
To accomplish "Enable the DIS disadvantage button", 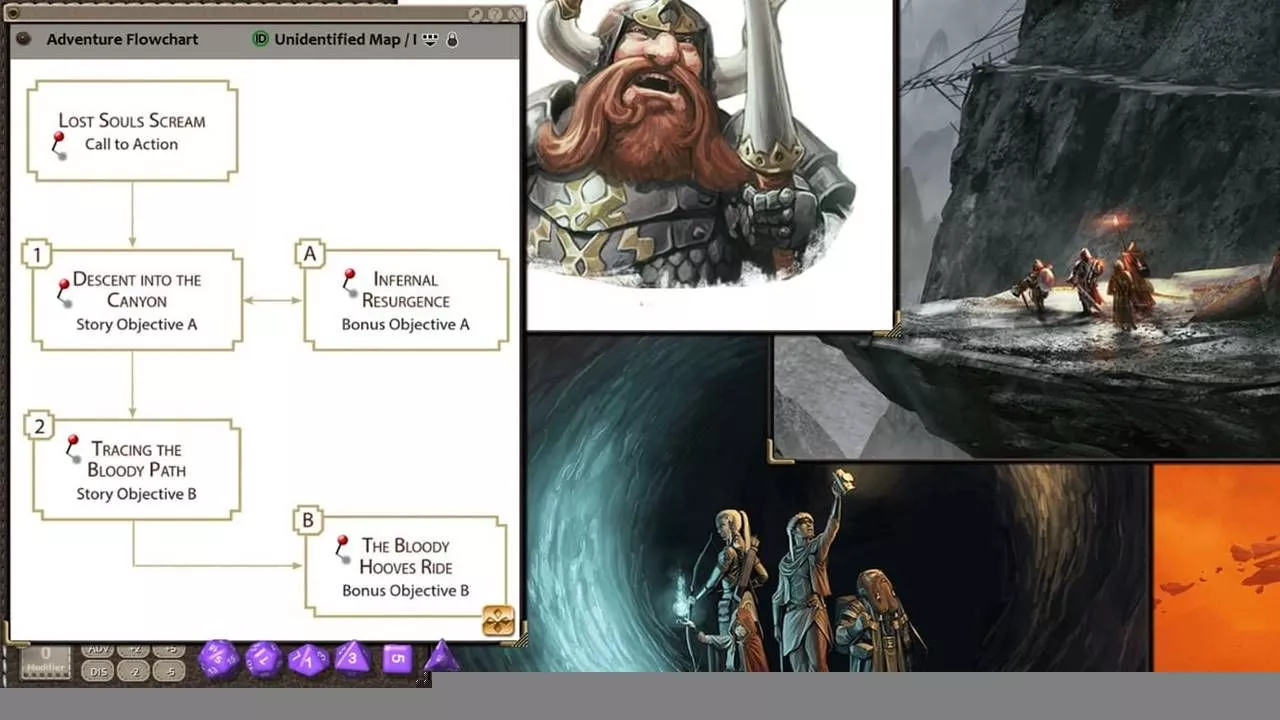I will pyautogui.click(x=98, y=672).
